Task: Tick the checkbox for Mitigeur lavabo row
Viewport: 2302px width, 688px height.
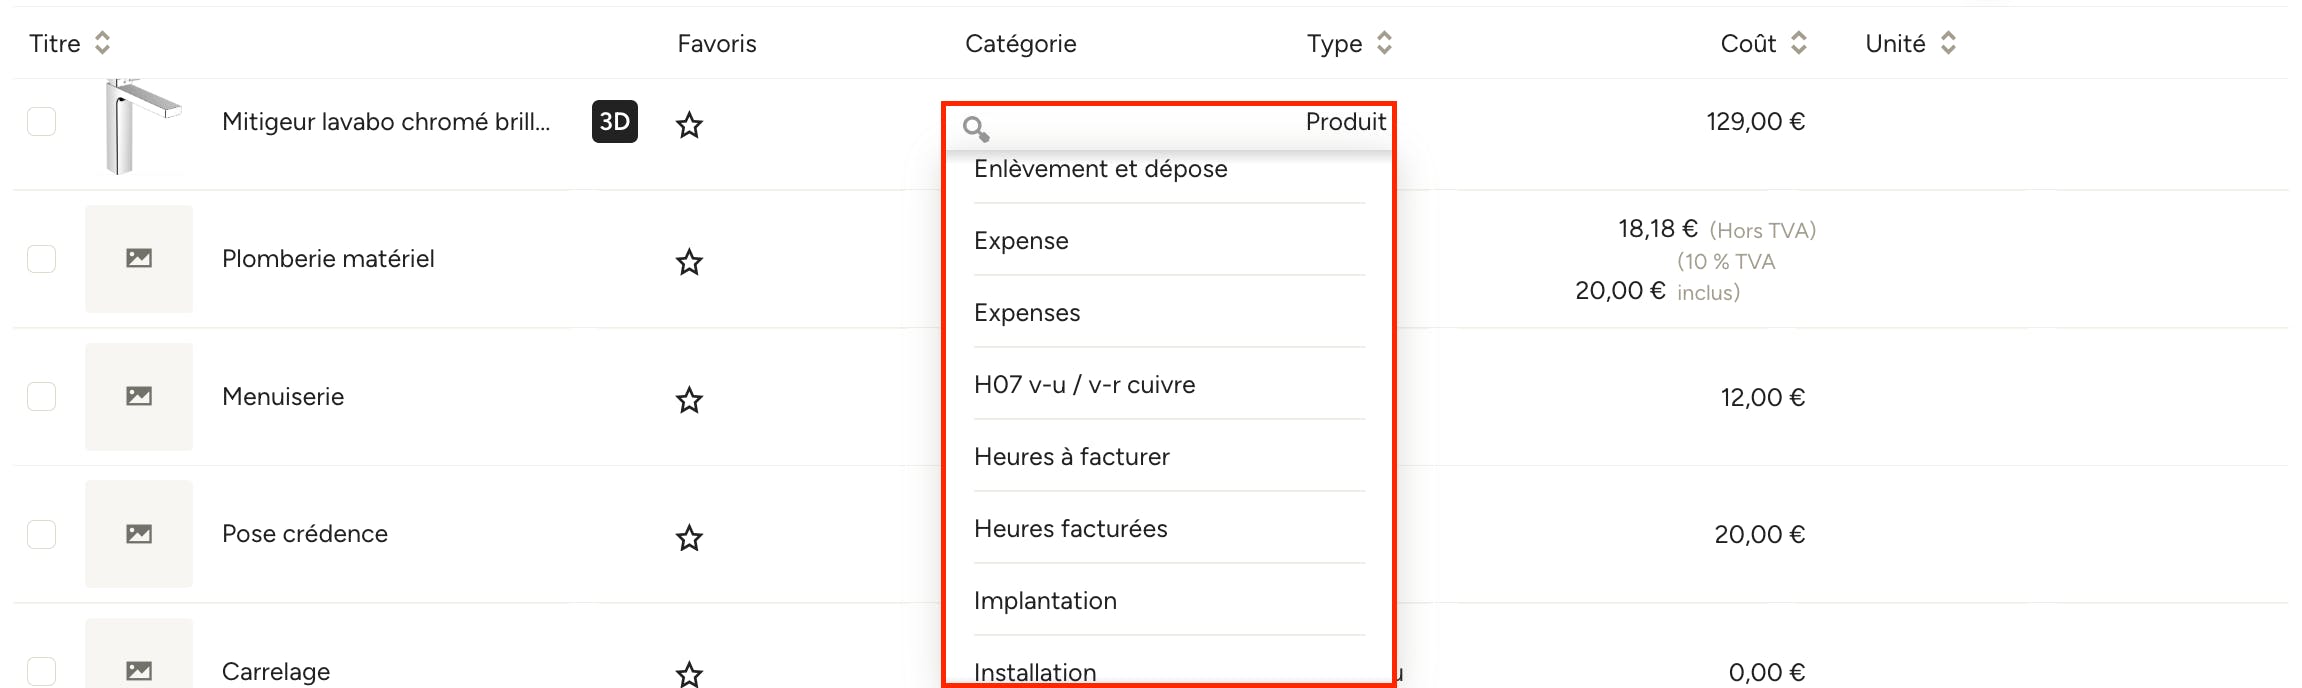Action: pyautogui.click(x=41, y=121)
